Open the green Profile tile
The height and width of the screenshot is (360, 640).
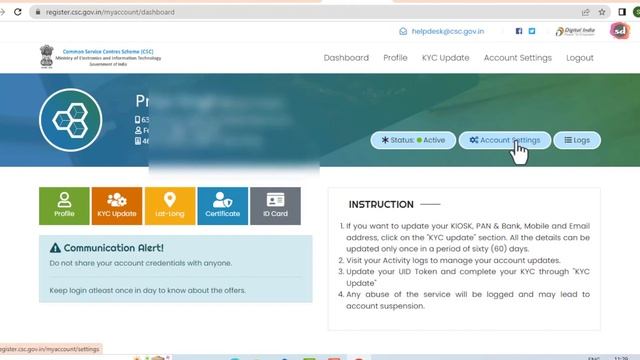(x=64, y=206)
